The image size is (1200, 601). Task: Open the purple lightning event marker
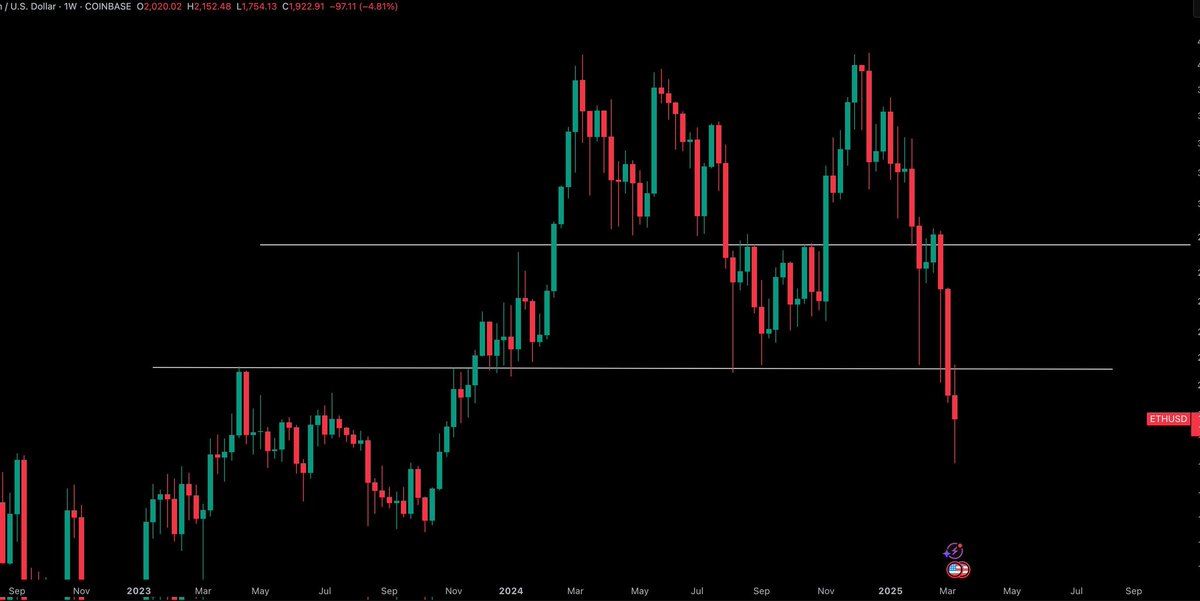click(953, 551)
